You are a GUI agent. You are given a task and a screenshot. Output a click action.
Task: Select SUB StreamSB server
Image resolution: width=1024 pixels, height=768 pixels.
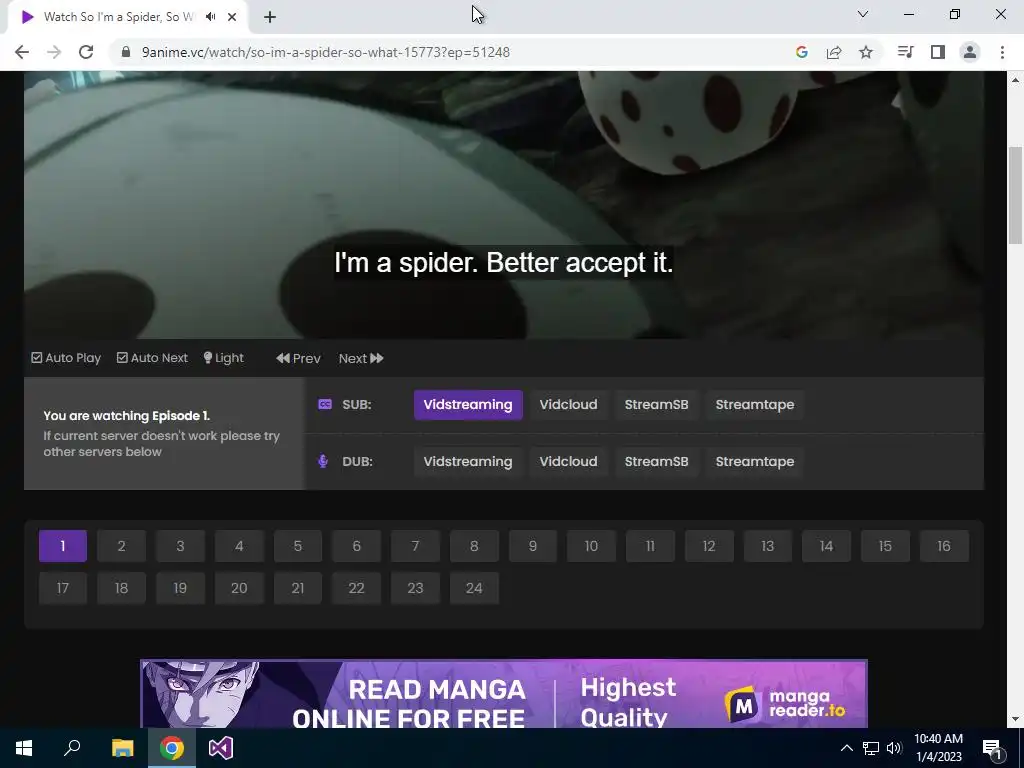coord(656,405)
